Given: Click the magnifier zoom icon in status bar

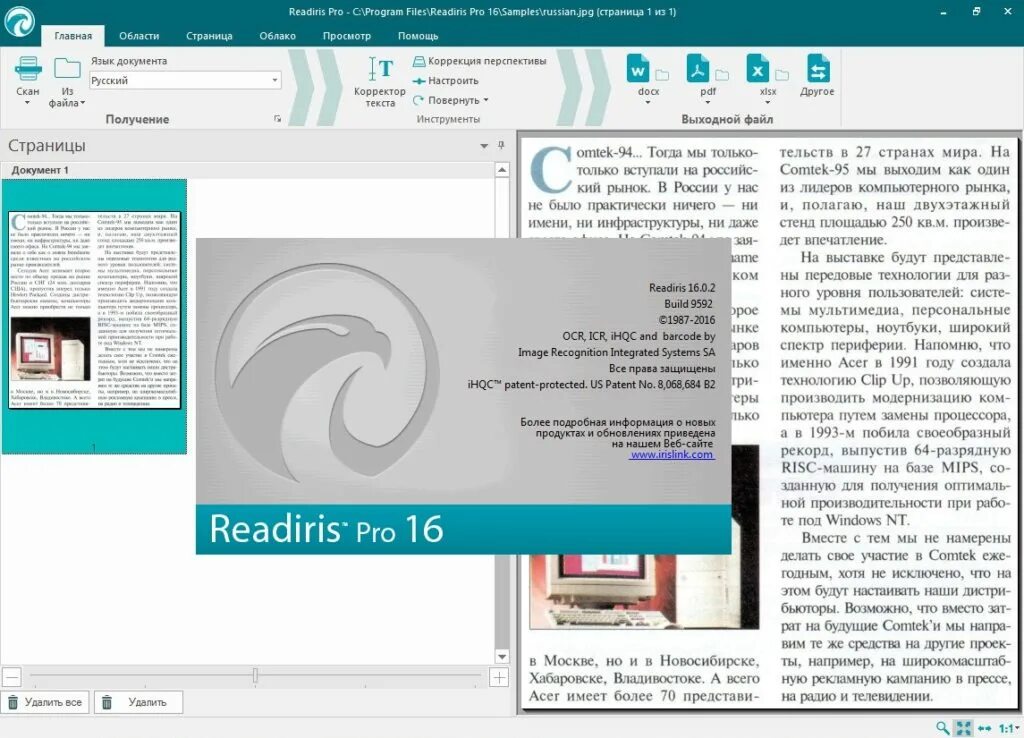Looking at the screenshot, I should (x=942, y=728).
